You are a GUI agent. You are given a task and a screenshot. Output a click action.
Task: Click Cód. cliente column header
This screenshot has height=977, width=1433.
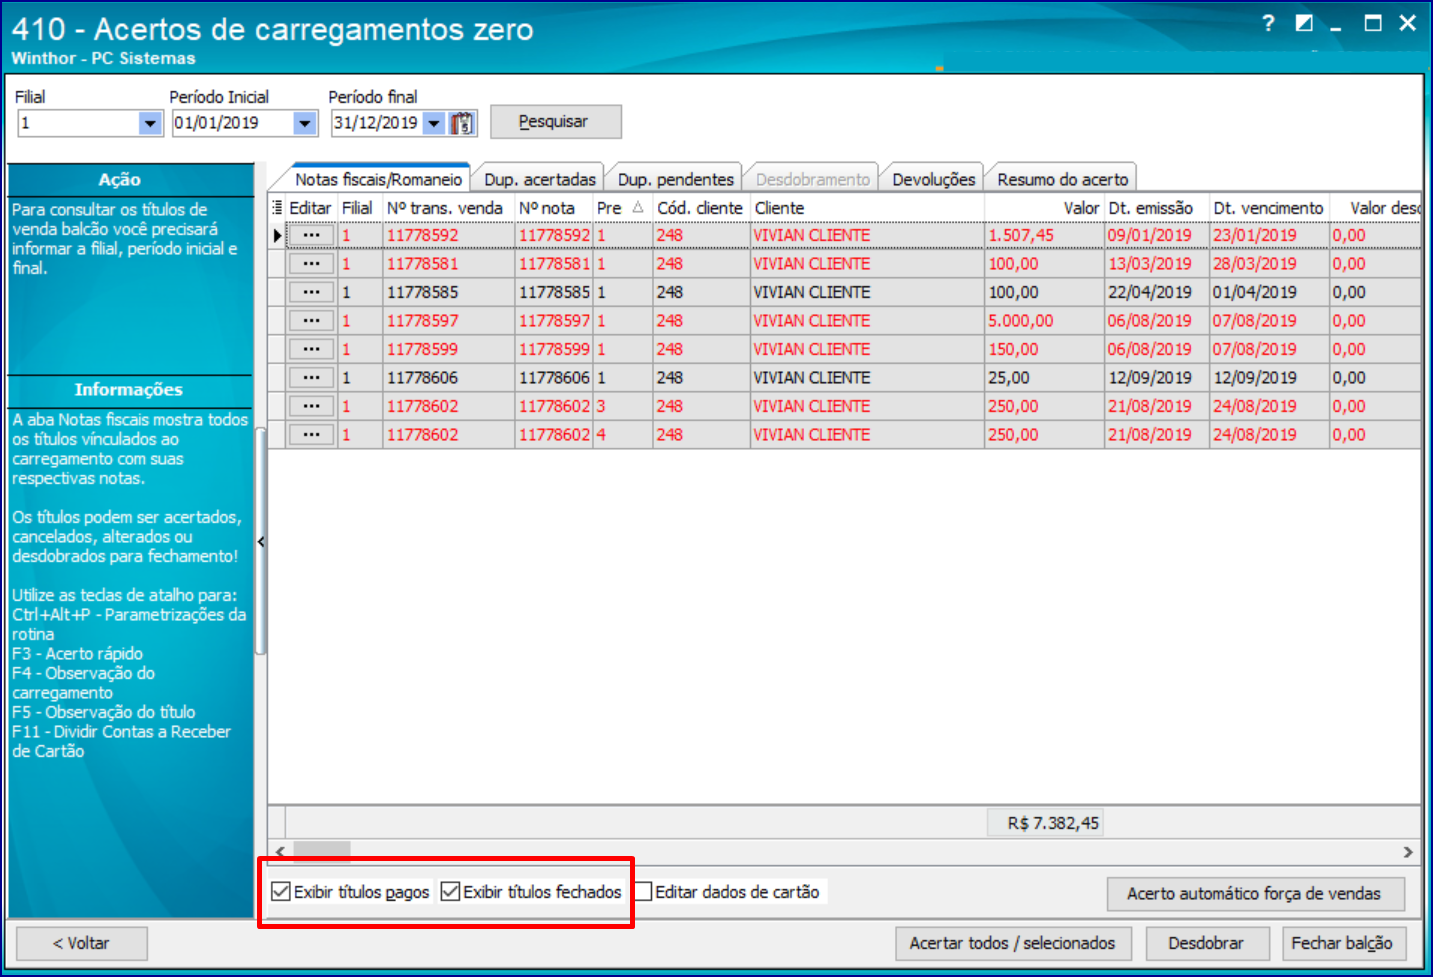click(x=701, y=207)
